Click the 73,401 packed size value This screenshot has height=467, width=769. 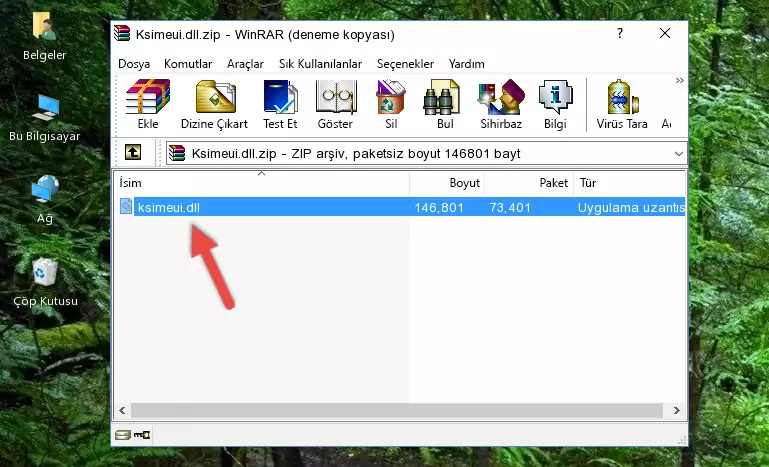click(510, 208)
